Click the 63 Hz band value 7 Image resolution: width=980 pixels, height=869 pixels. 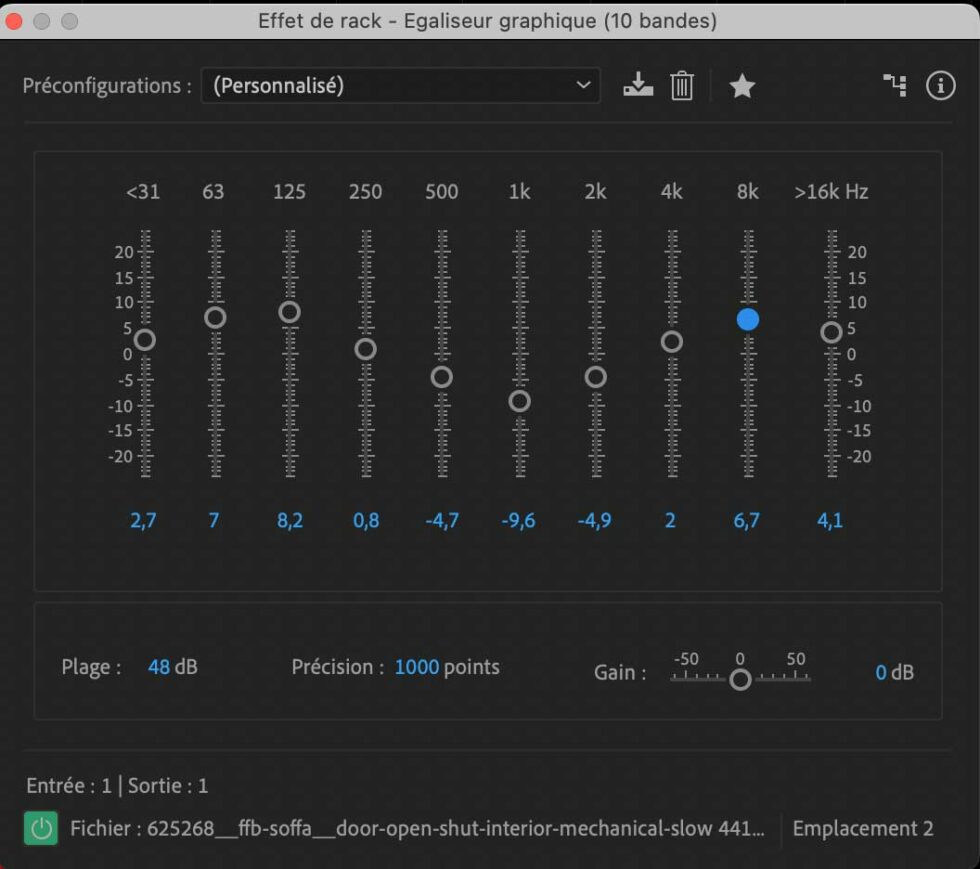pyautogui.click(x=214, y=520)
